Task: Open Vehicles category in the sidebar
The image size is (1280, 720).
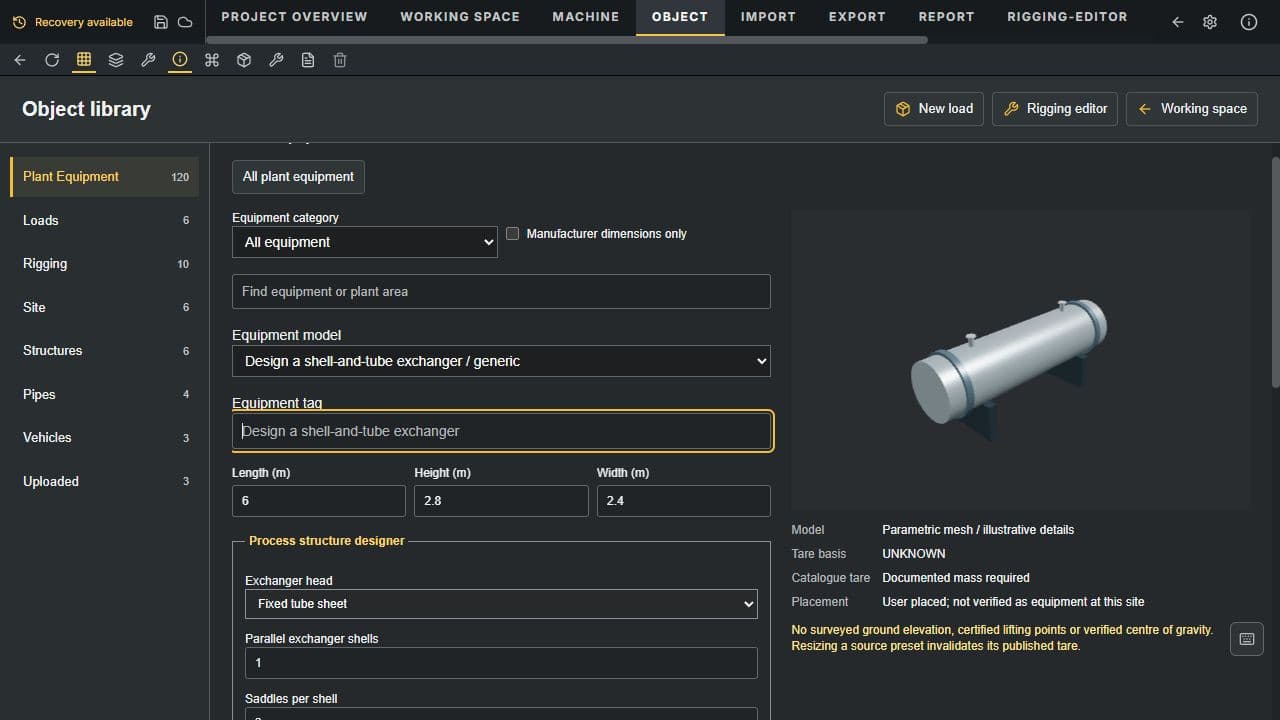Action: (105, 438)
